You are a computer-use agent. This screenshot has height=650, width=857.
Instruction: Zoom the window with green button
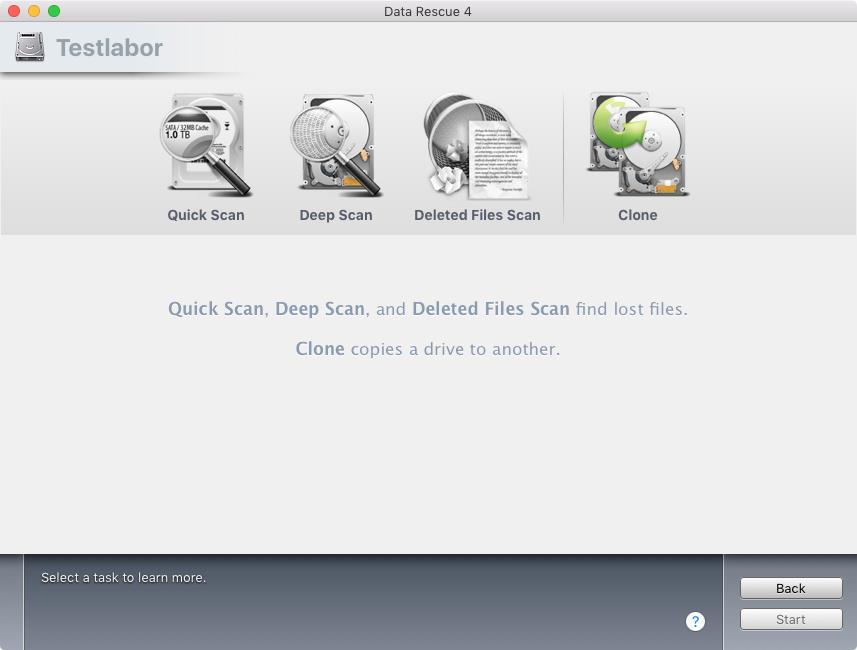(54, 11)
